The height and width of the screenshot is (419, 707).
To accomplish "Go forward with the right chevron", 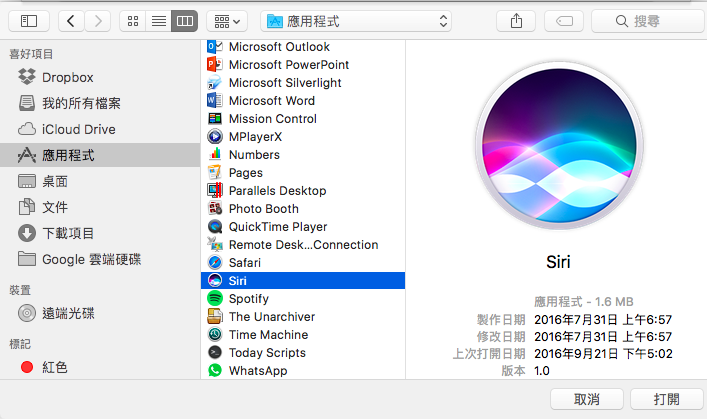I will pos(98,21).
